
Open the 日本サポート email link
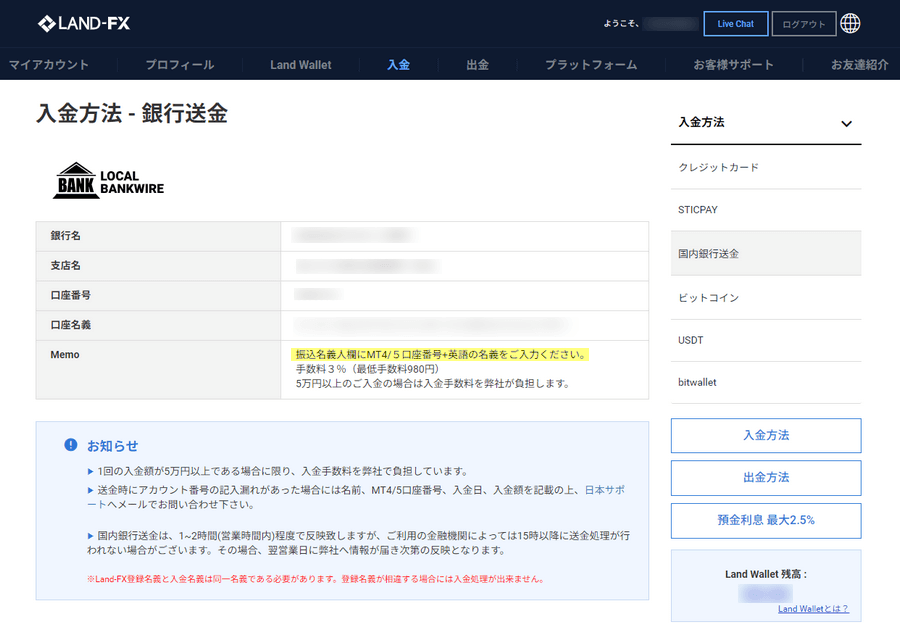click(604, 490)
